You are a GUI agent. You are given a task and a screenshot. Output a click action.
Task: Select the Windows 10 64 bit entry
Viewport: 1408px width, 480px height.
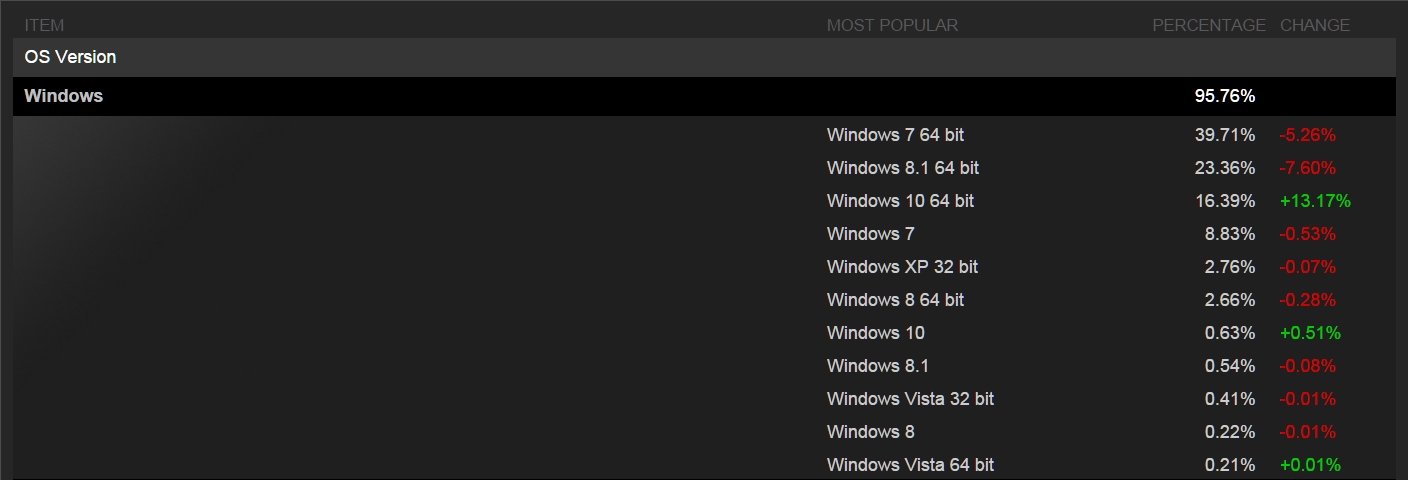[x=900, y=201]
